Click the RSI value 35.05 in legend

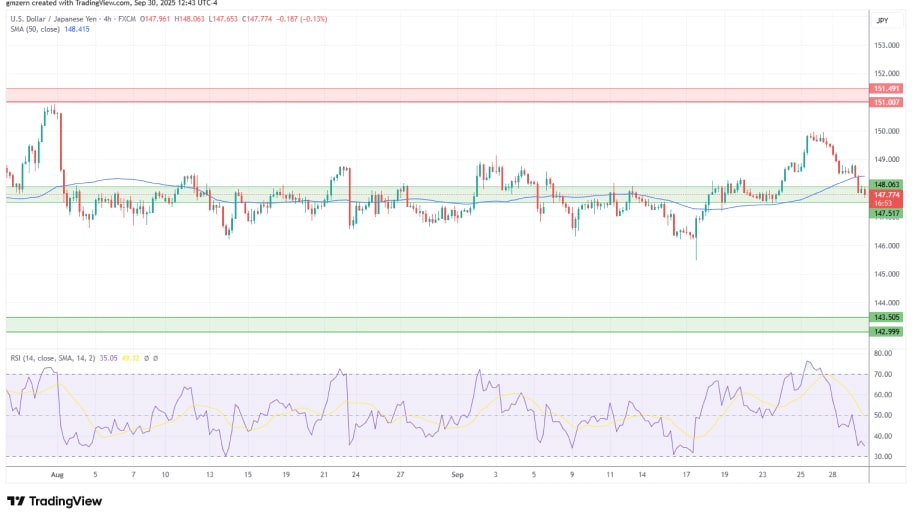pyautogui.click(x=108, y=357)
